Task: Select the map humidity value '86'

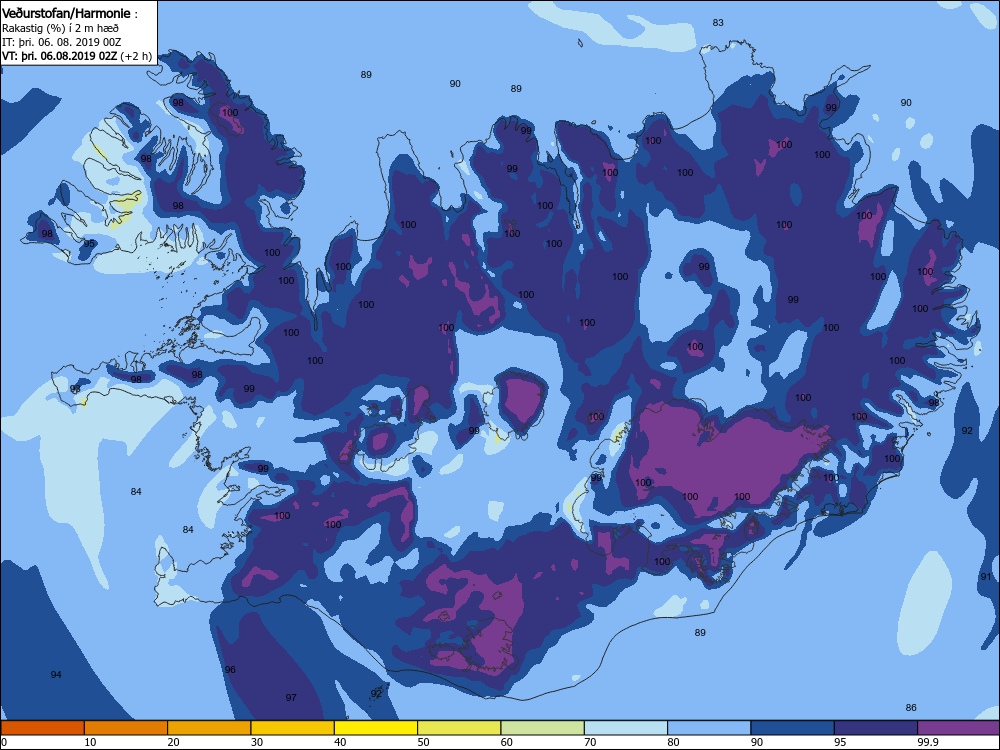Action: click(911, 707)
